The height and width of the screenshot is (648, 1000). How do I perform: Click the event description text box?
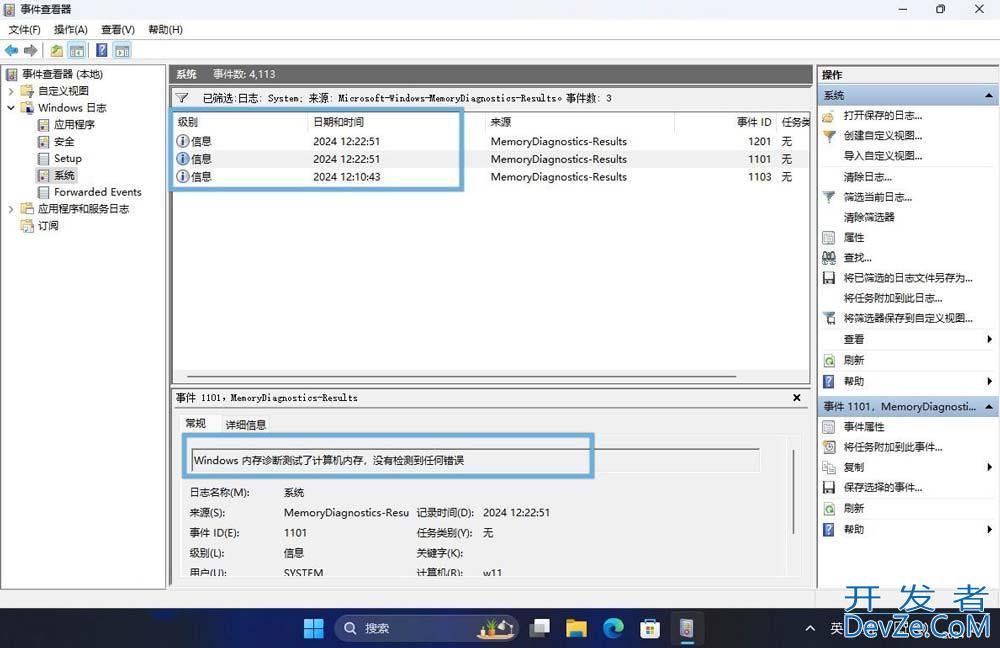click(x=476, y=460)
